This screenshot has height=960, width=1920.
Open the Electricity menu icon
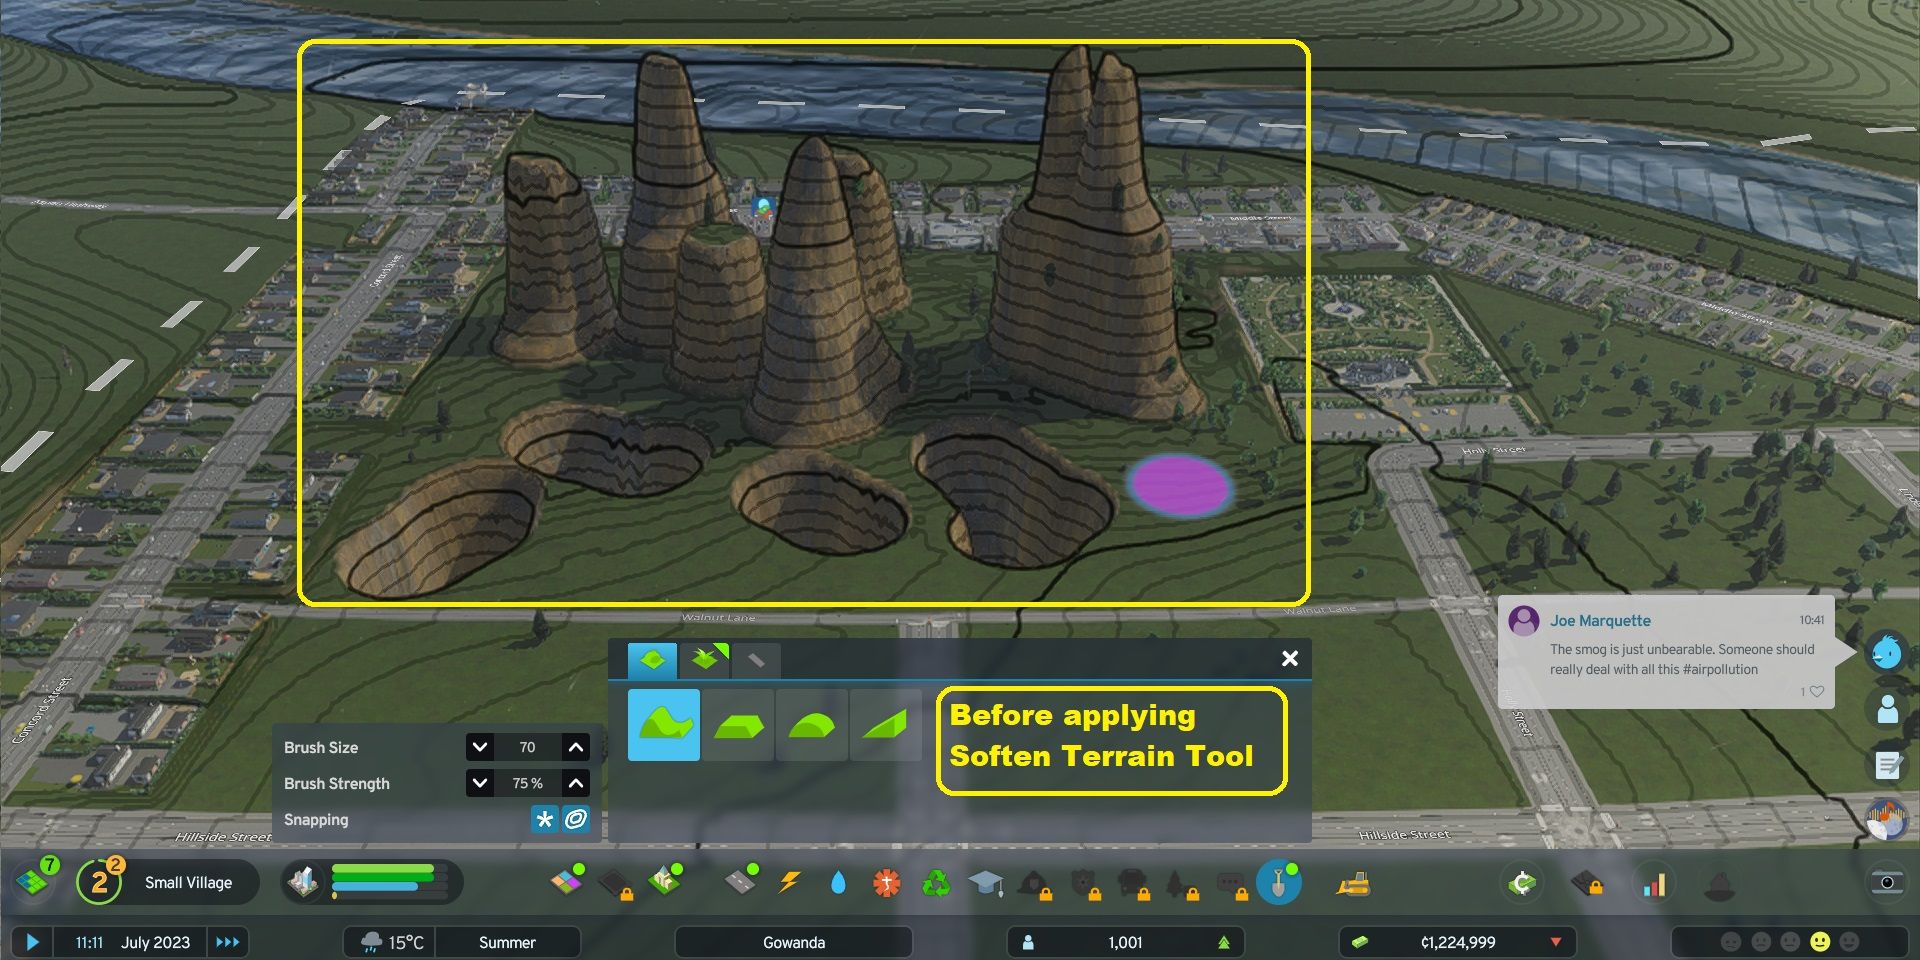(x=790, y=882)
